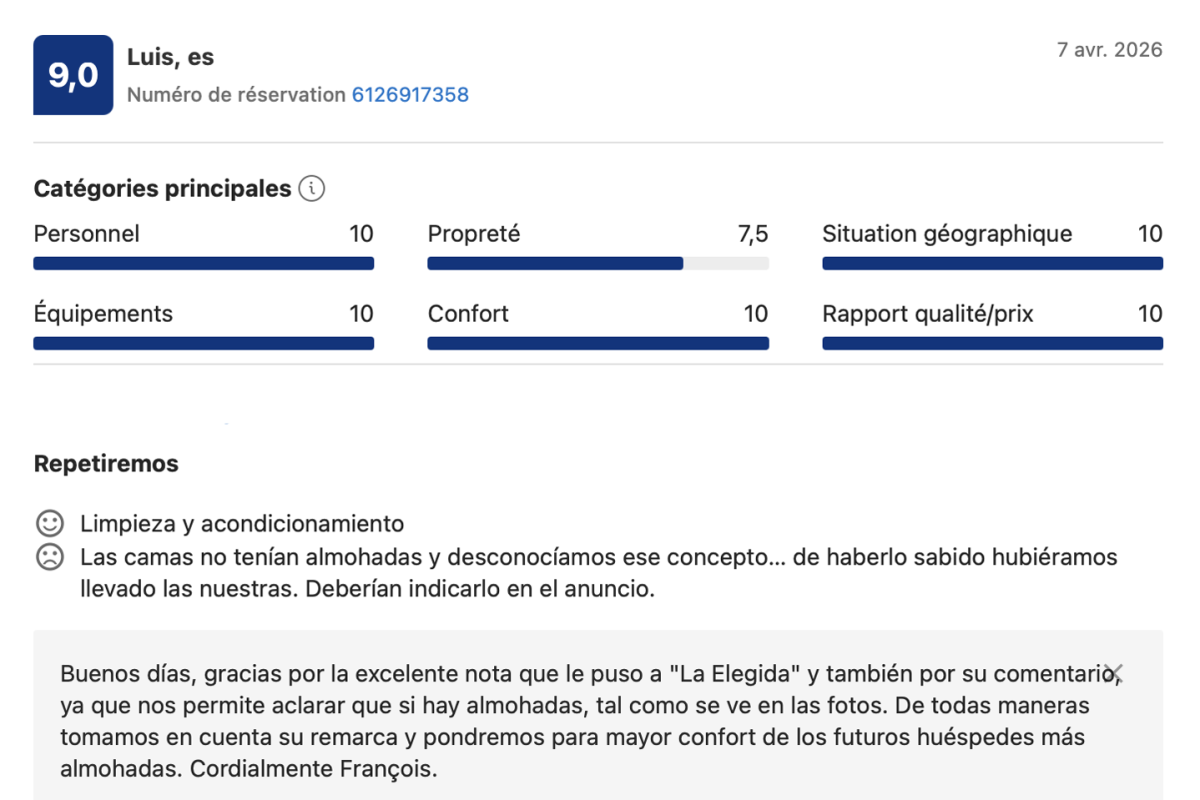Click reviewer name Luis, es
The image size is (1200, 800).
point(171,57)
